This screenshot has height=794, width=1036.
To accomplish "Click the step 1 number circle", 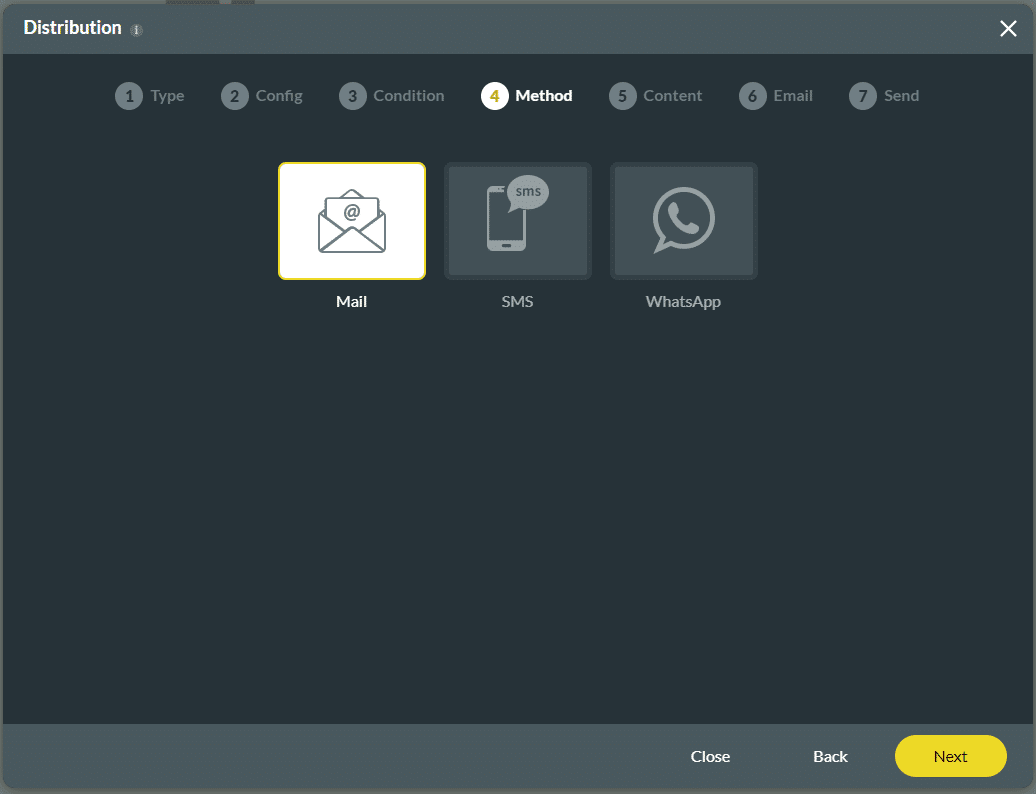I will pos(129,96).
